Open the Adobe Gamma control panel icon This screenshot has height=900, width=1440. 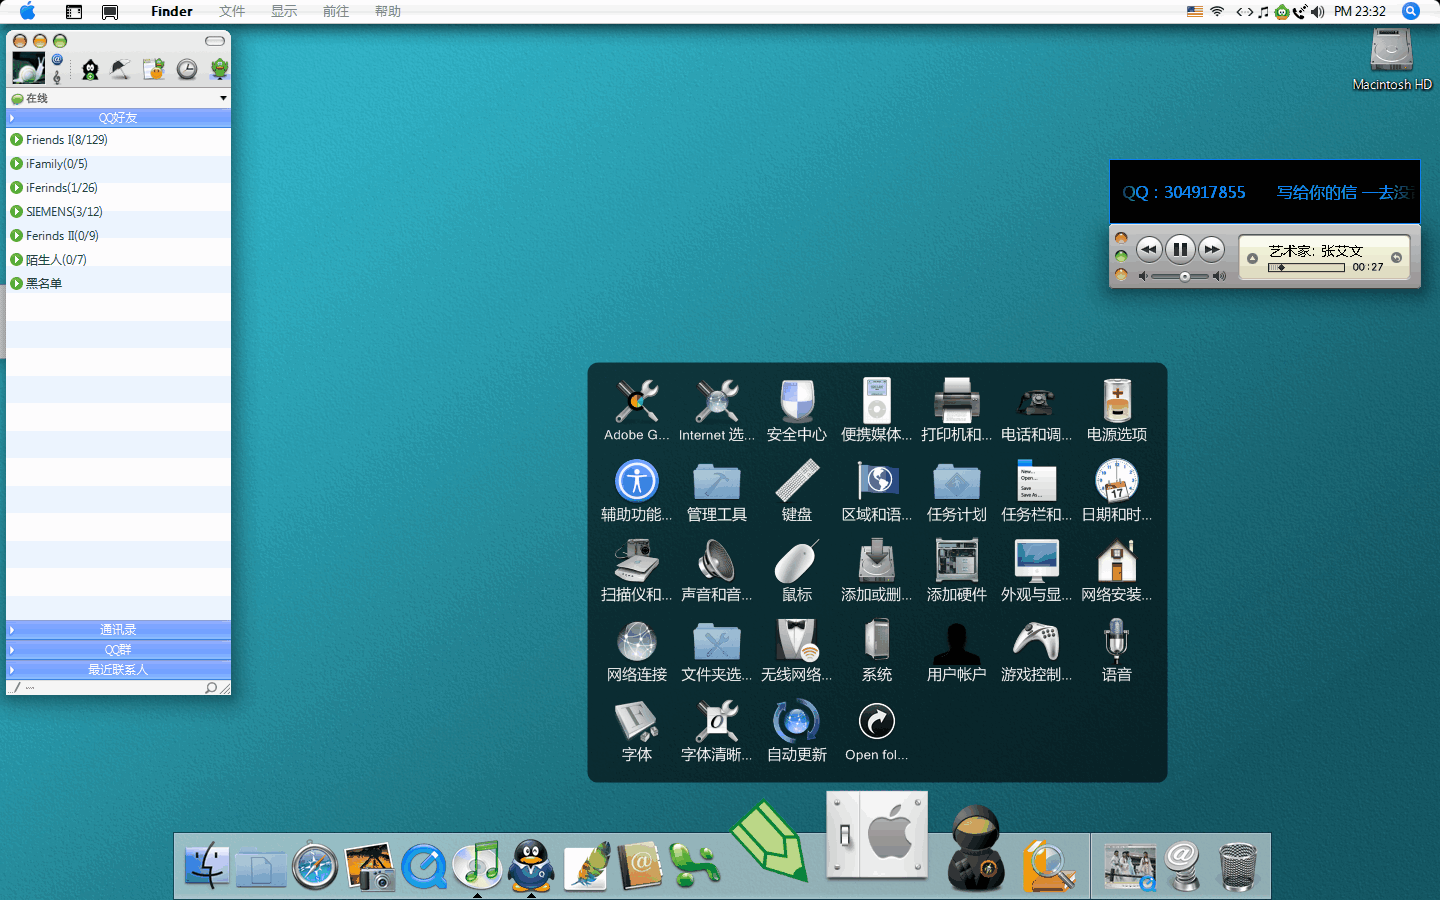click(637, 402)
